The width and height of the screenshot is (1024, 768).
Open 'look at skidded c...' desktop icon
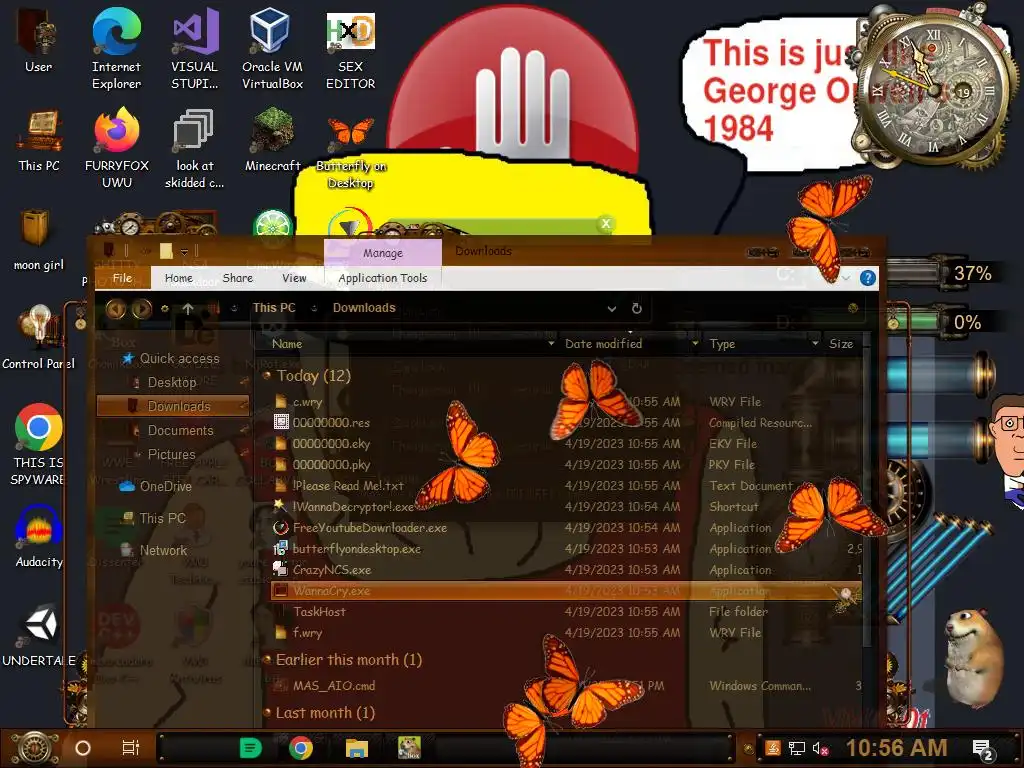[195, 149]
